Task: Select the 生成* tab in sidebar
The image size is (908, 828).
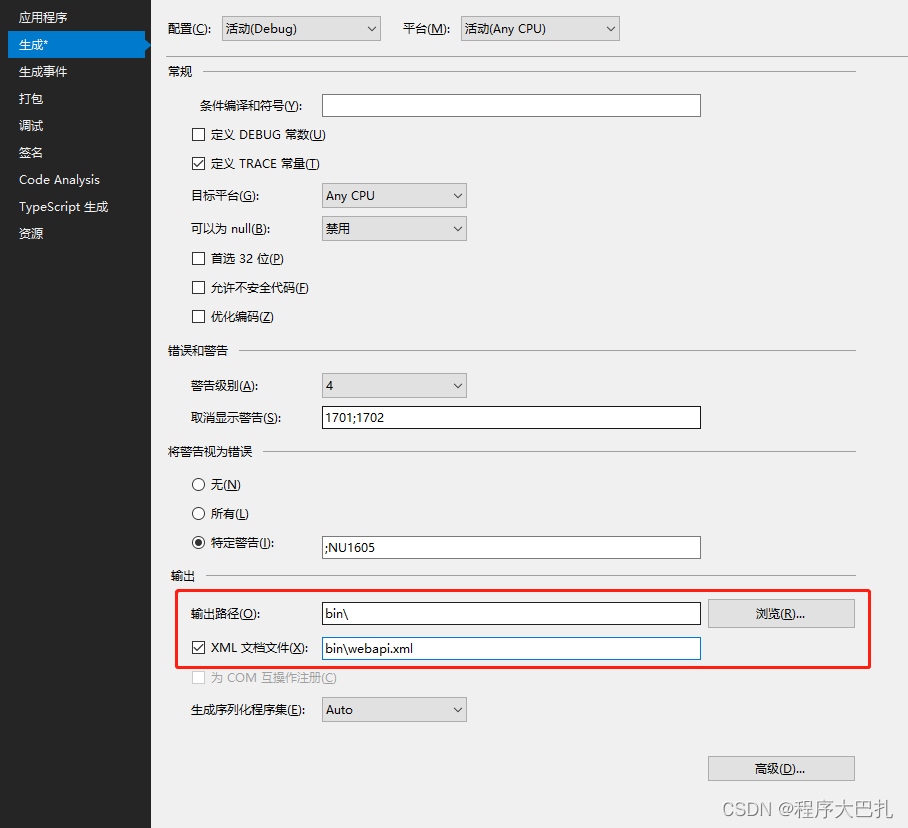Action: click(x=76, y=45)
